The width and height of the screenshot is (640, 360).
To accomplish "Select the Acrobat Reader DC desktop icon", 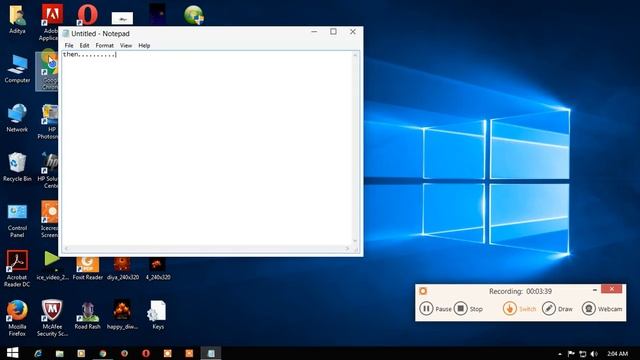I will (17, 269).
